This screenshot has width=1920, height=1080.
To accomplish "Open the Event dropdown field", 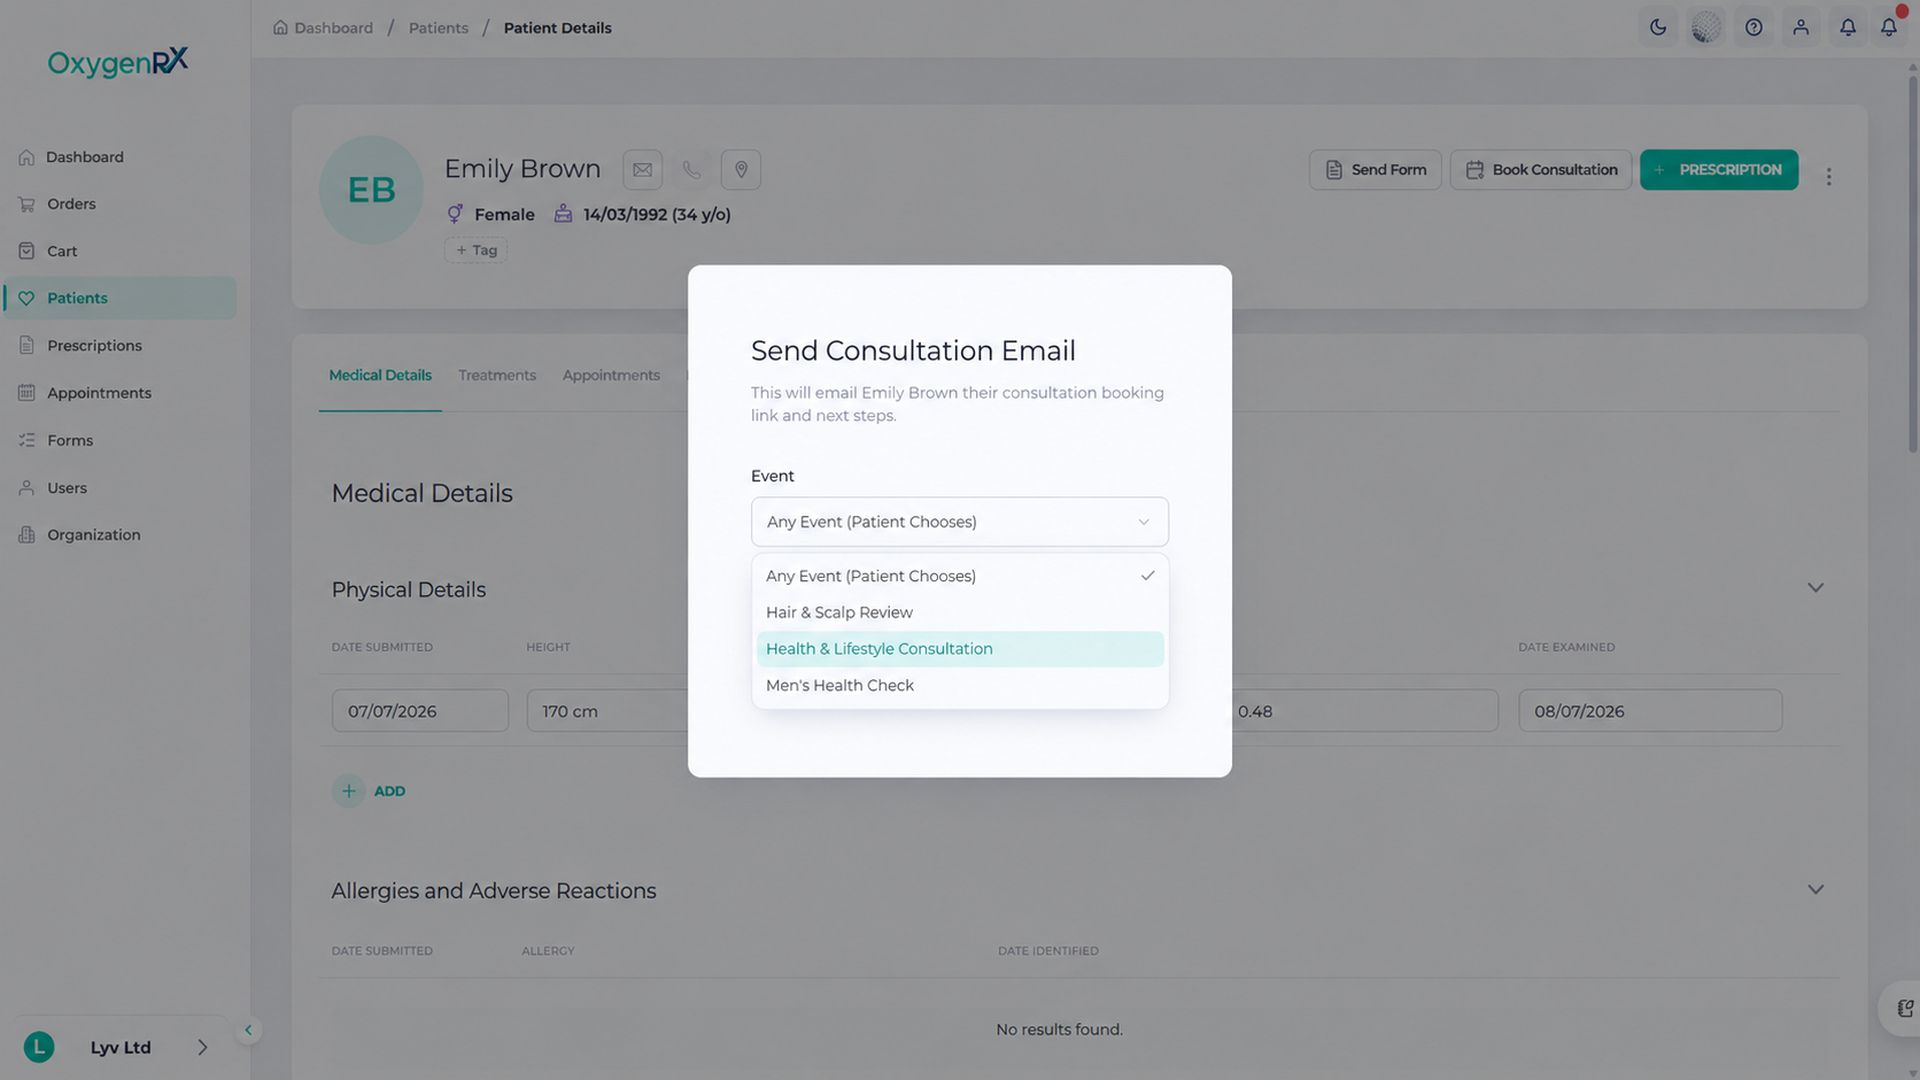I will 959,522.
